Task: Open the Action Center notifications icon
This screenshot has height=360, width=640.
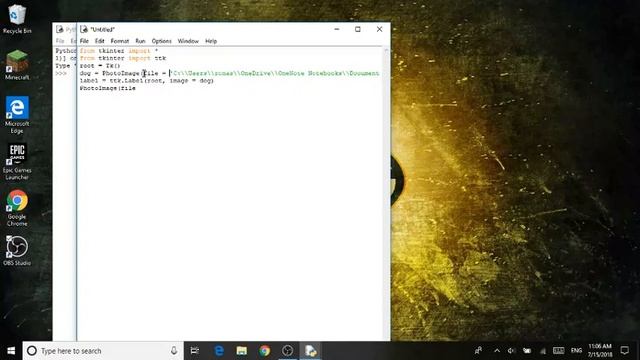Action: (x=624, y=351)
